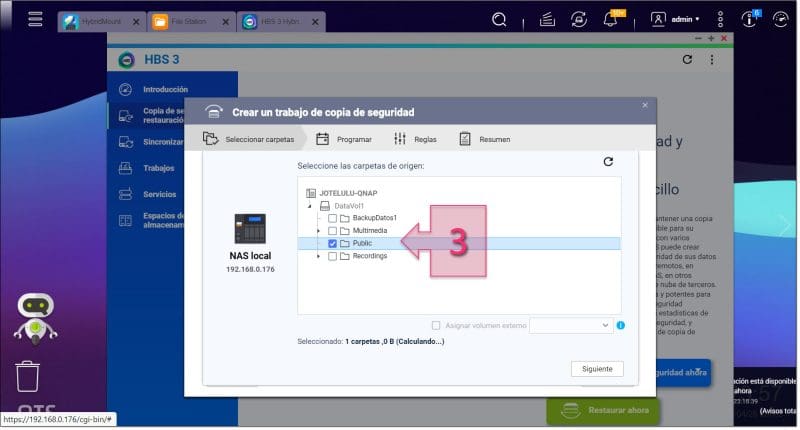Check the BackupDatos1 folder checkbox
This screenshot has width=800, height=430.
point(333,218)
